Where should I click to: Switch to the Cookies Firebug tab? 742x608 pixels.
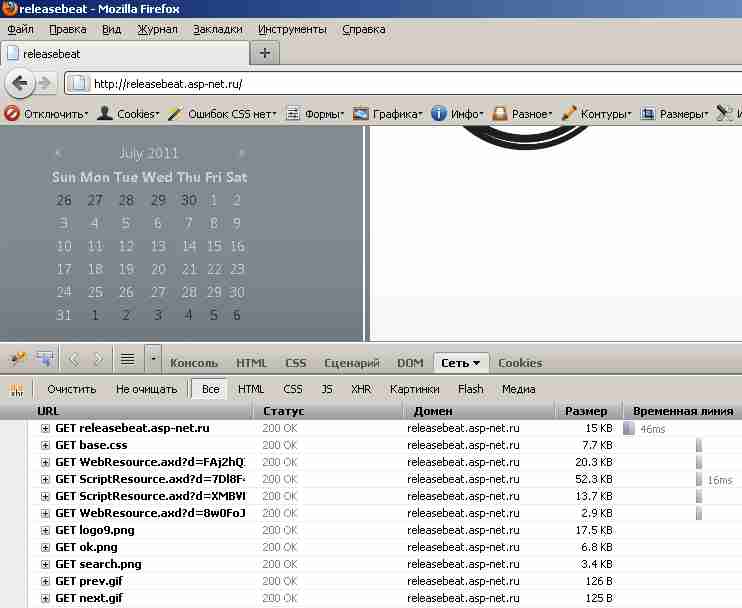(520, 363)
